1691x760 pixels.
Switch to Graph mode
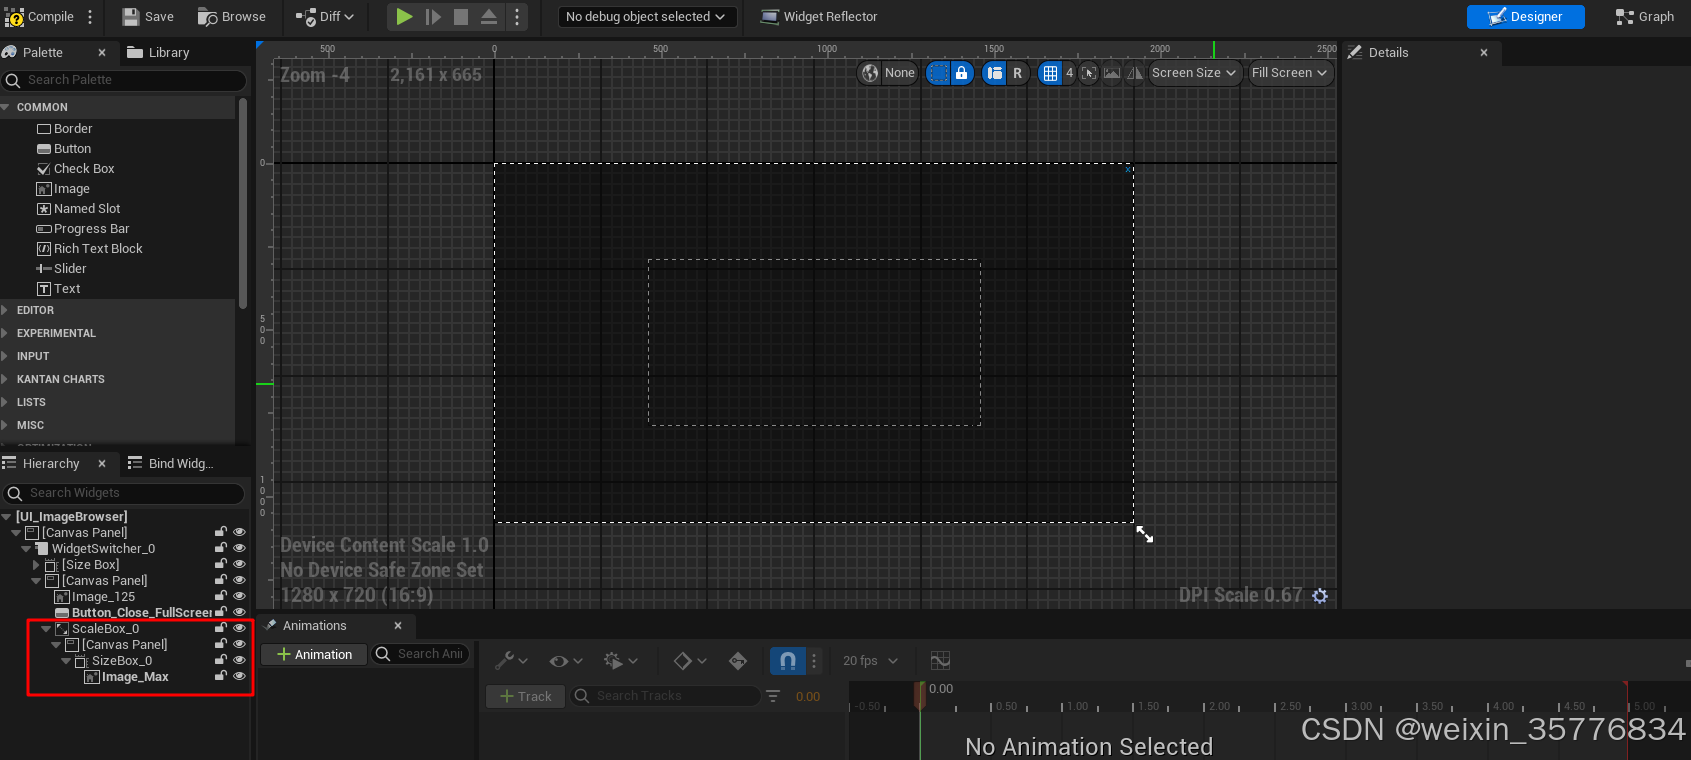pyautogui.click(x=1645, y=17)
